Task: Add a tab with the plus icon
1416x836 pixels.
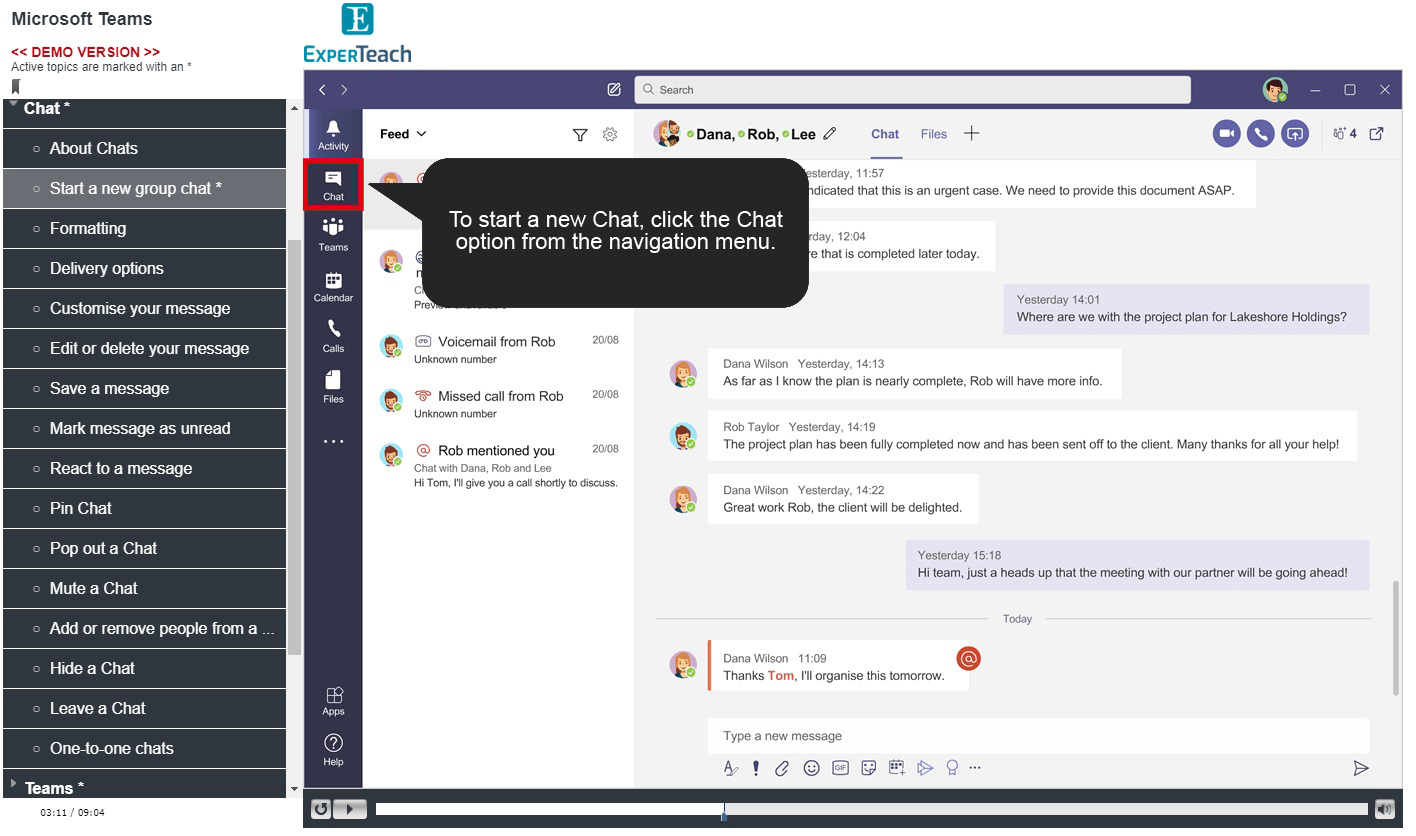Action: 971,134
